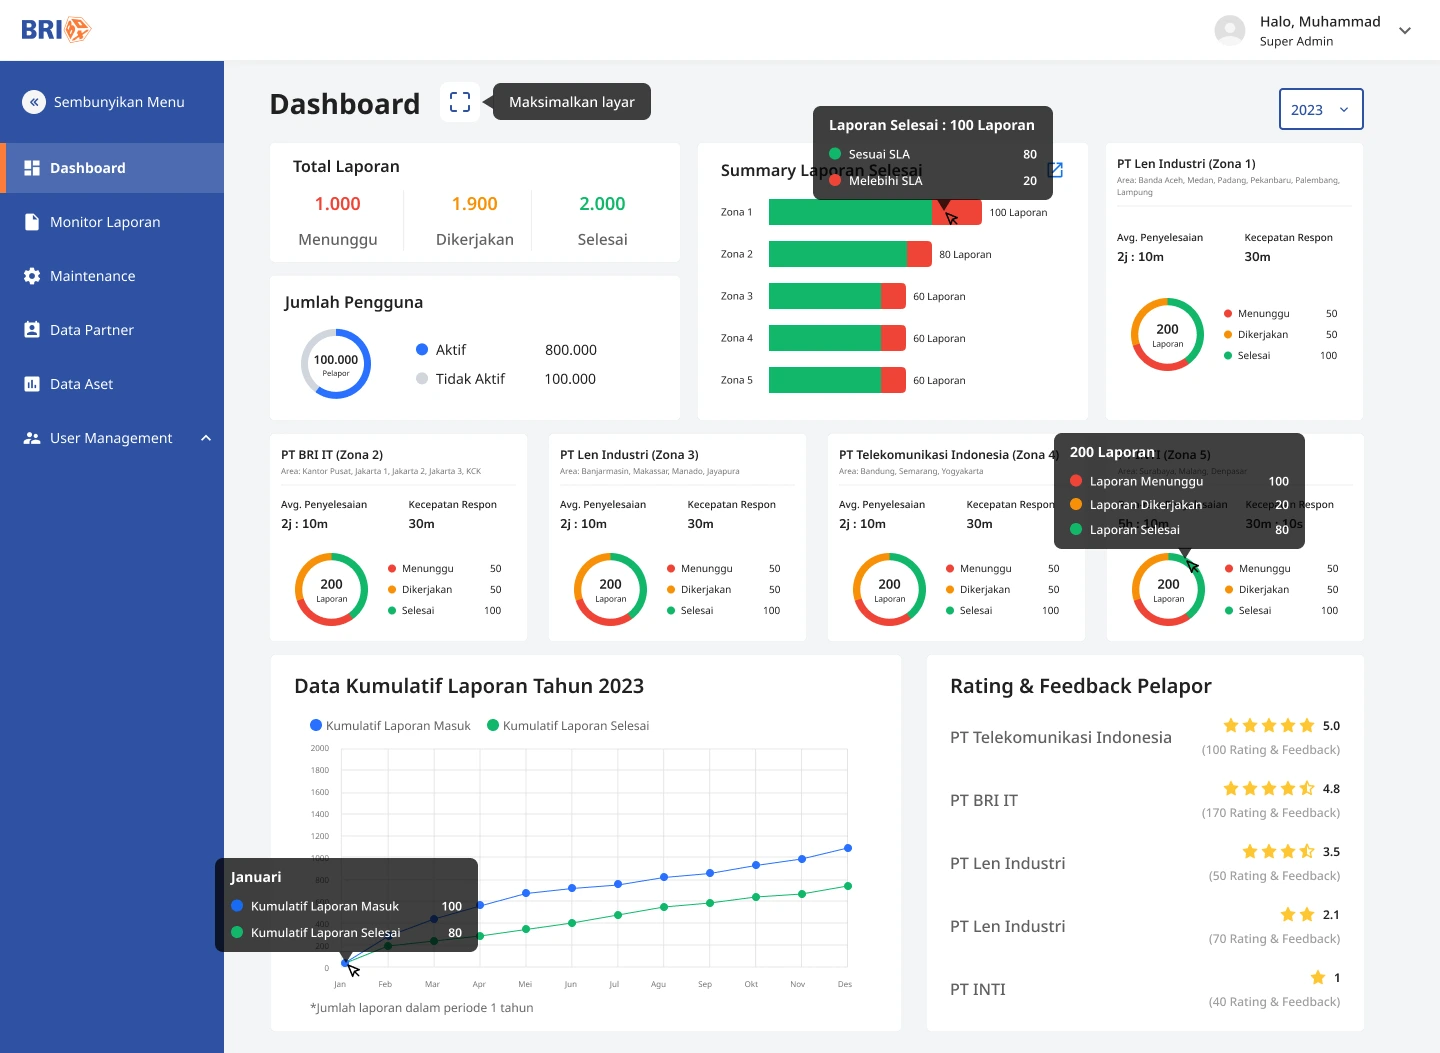The height and width of the screenshot is (1053, 1440).
Task: Open the 2023 year dropdown
Action: point(1320,110)
